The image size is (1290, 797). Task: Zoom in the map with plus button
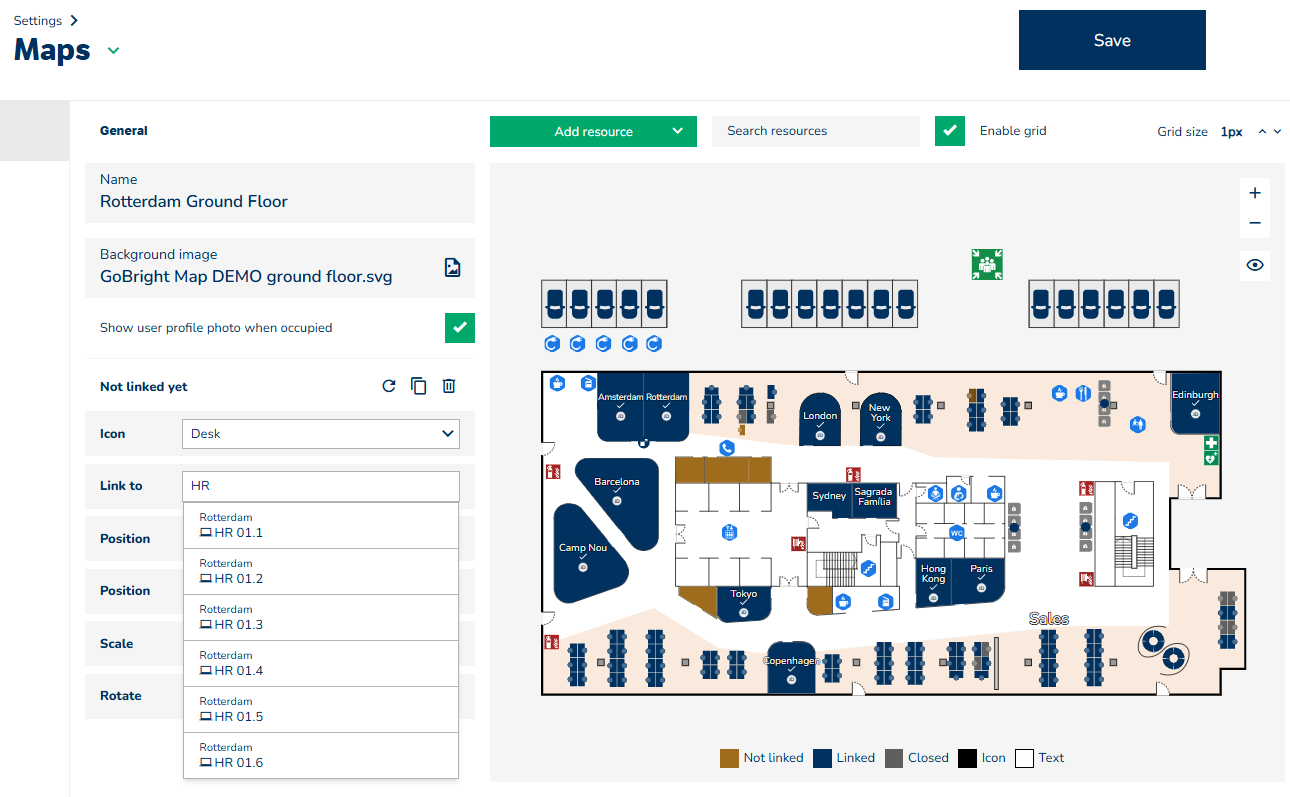[1255, 193]
